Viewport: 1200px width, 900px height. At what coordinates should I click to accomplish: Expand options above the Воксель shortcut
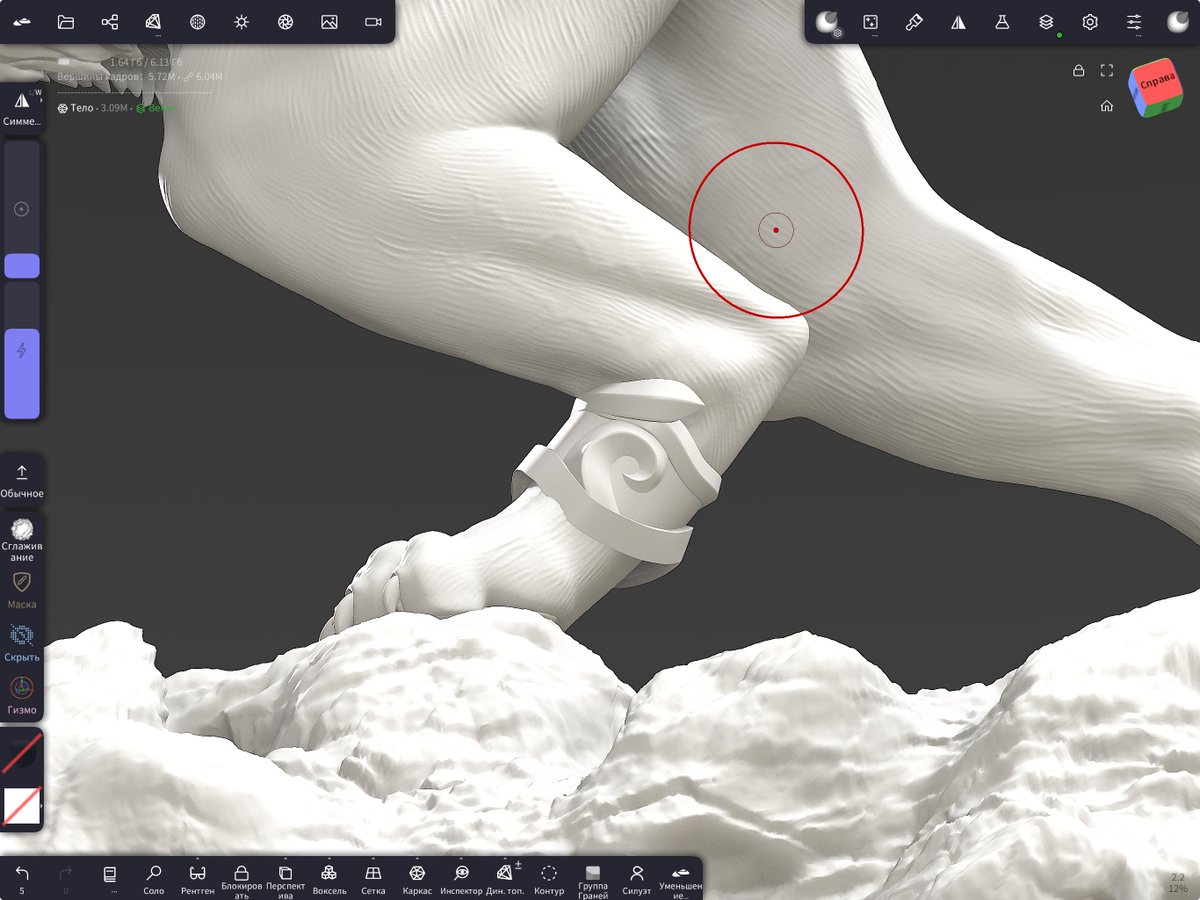[x=329, y=859]
